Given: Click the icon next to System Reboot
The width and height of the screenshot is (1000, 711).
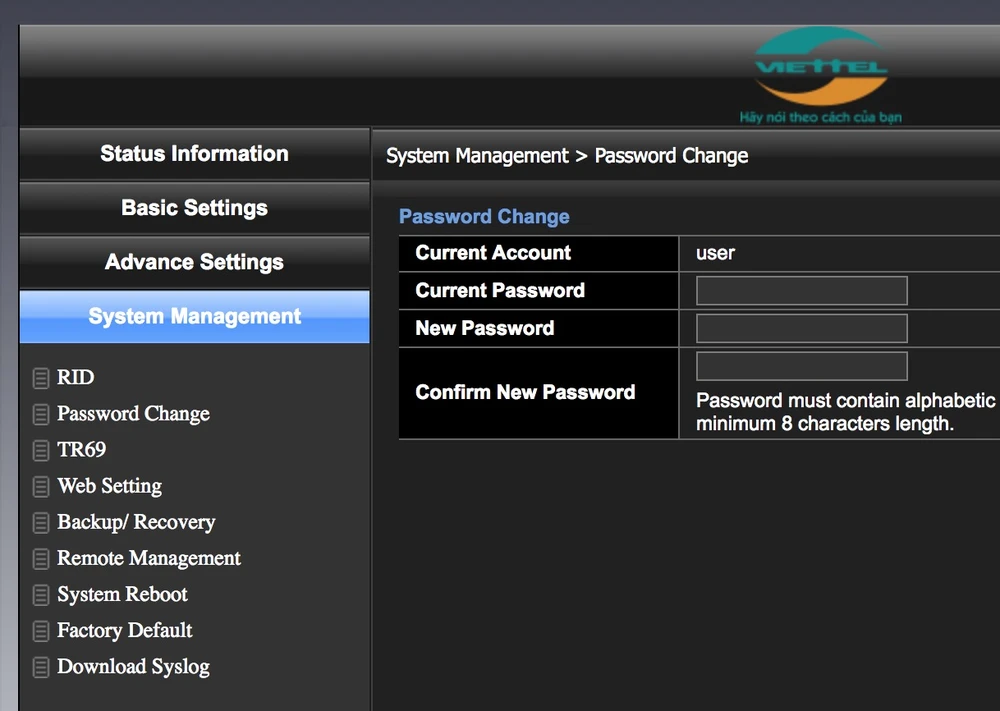Looking at the screenshot, I should click(x=41, y=595).
